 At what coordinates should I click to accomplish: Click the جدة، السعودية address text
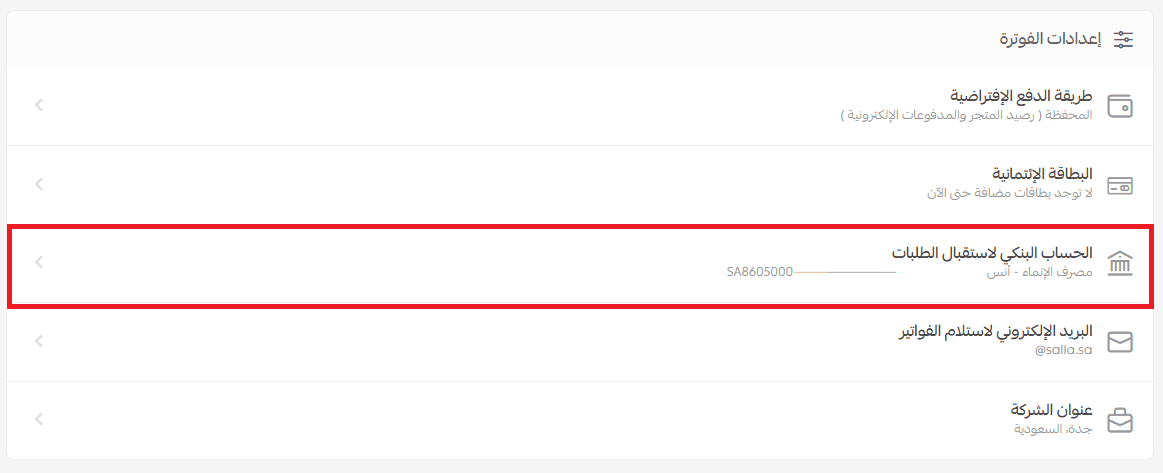pos(1053,429)
